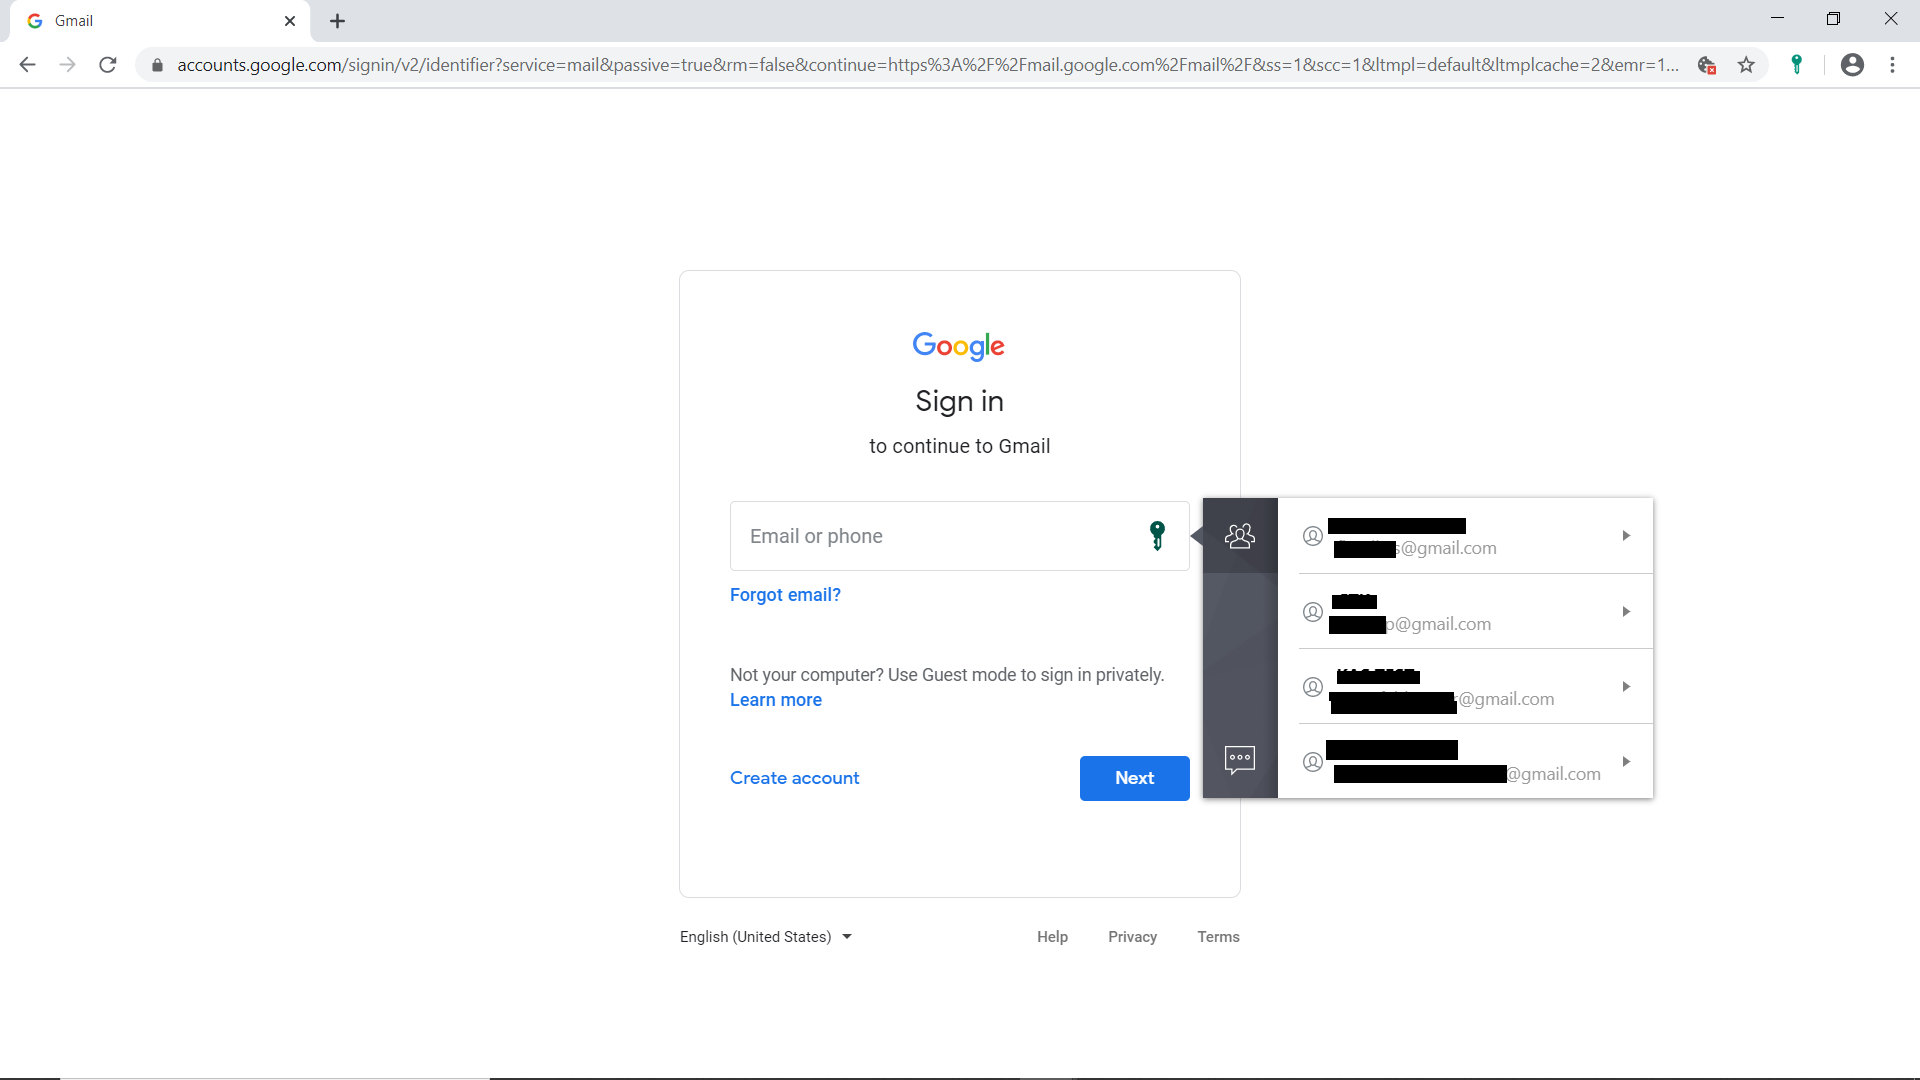The height and width of the screenshot is (1080, 1920).
Task: Open the identities tab in autofill popup
Action: point(1240,536)
